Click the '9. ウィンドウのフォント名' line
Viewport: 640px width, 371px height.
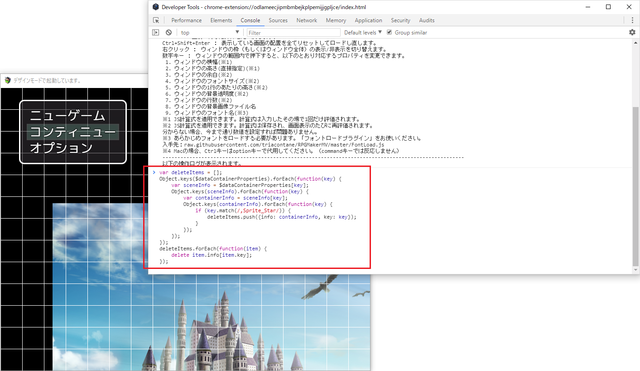click(x=207, y=113)
